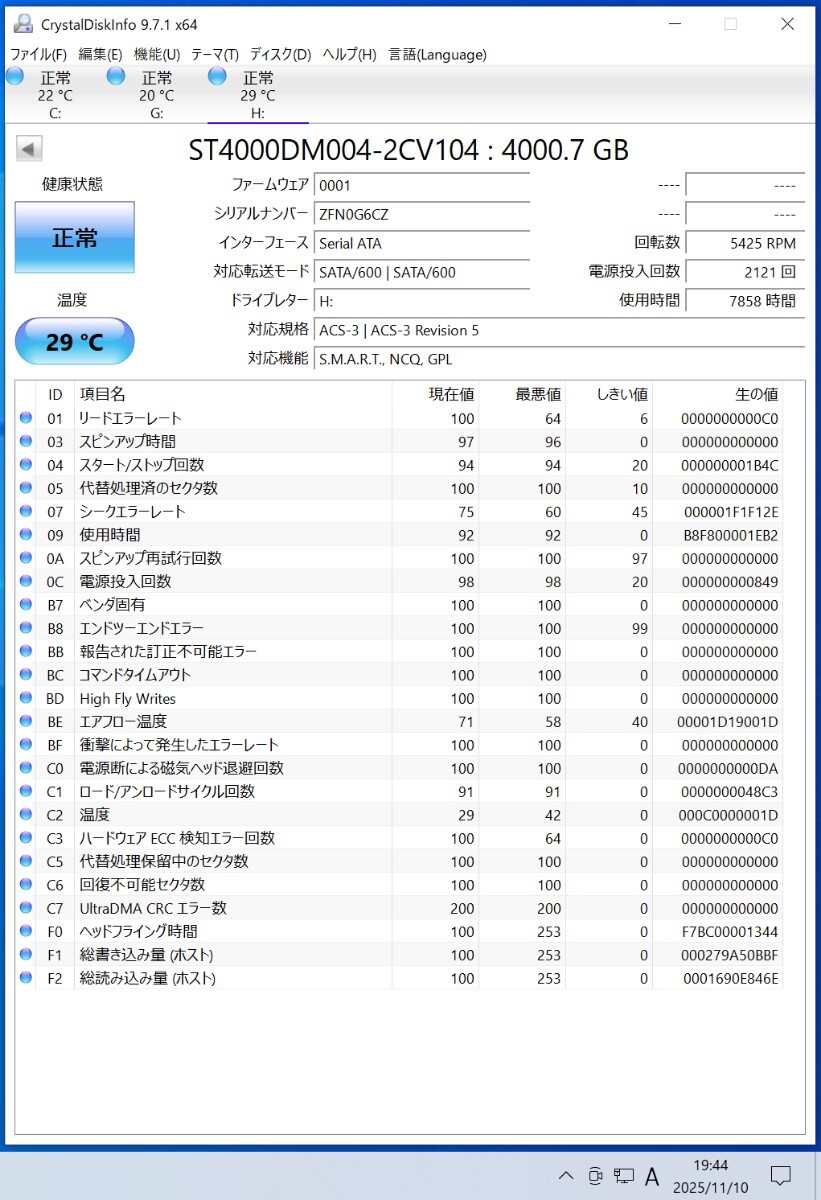Click the status dot for 回復不可能セクタ数
This screenshot has width=821, height=1200.
click(26, 885)
